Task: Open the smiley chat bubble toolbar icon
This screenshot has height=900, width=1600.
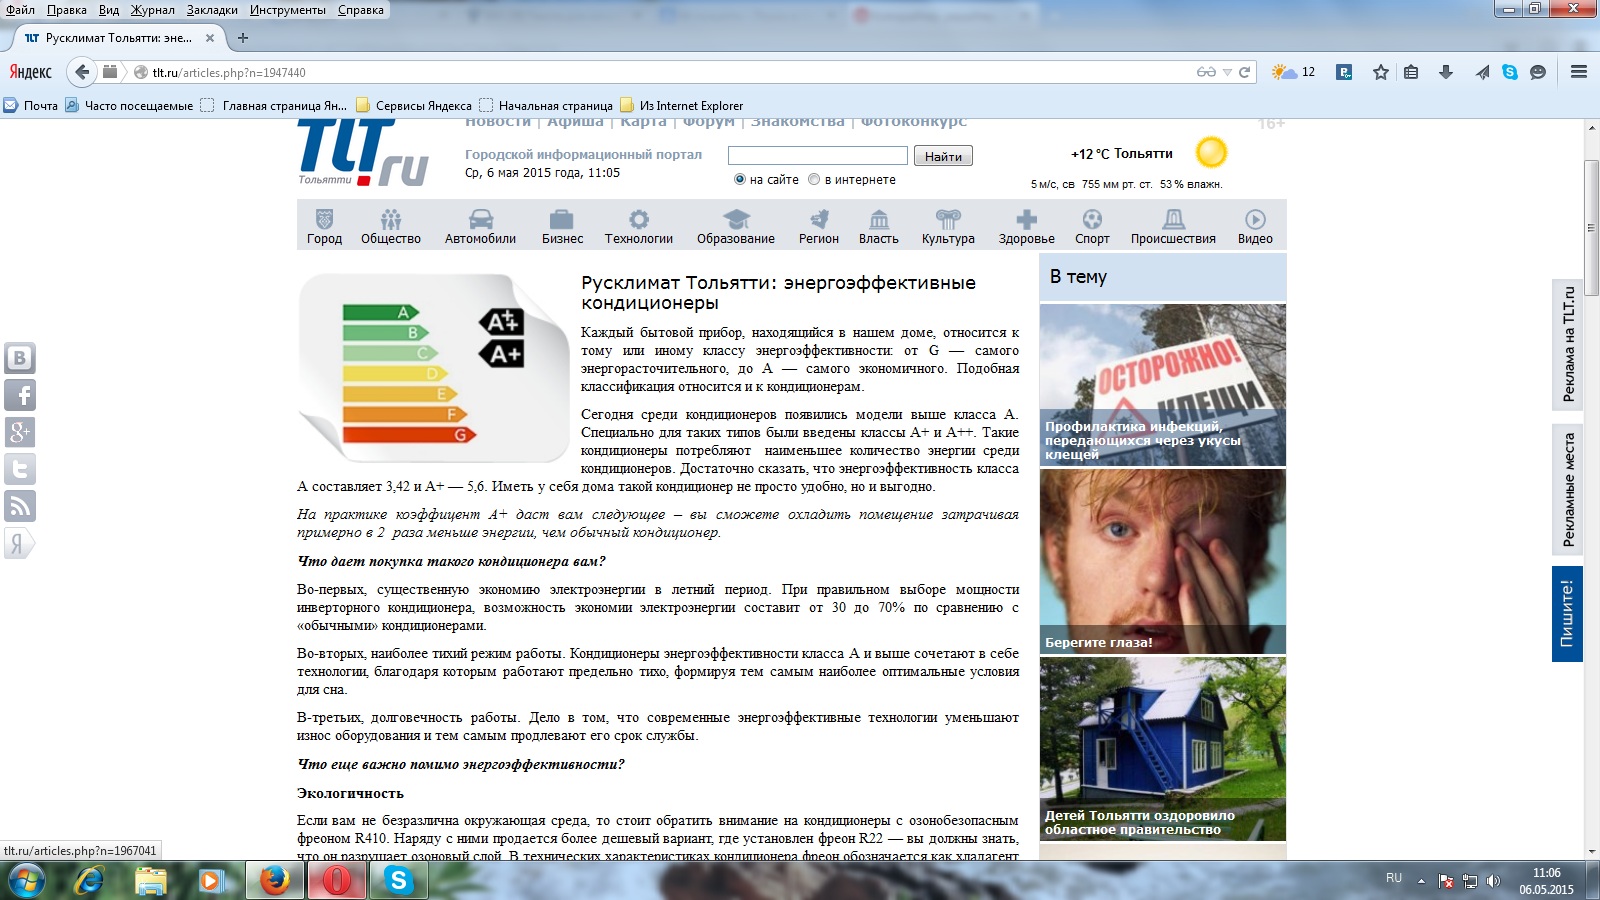Action: tap(1538, 72)
